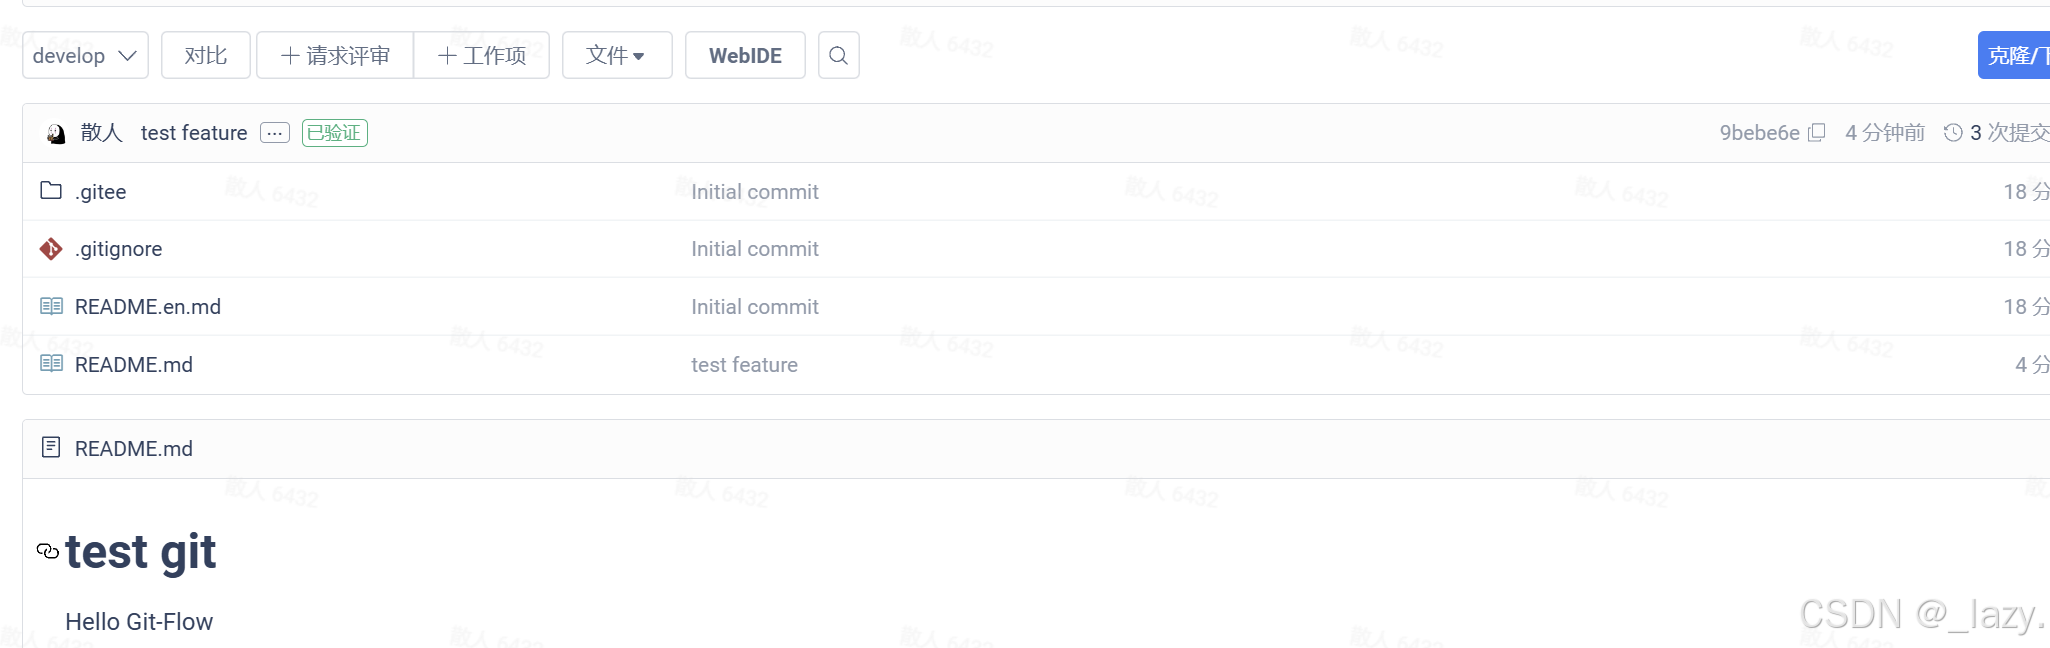Open the README.md file link
The height and width of the screenshot is (648, 2050).
(134, 365)
